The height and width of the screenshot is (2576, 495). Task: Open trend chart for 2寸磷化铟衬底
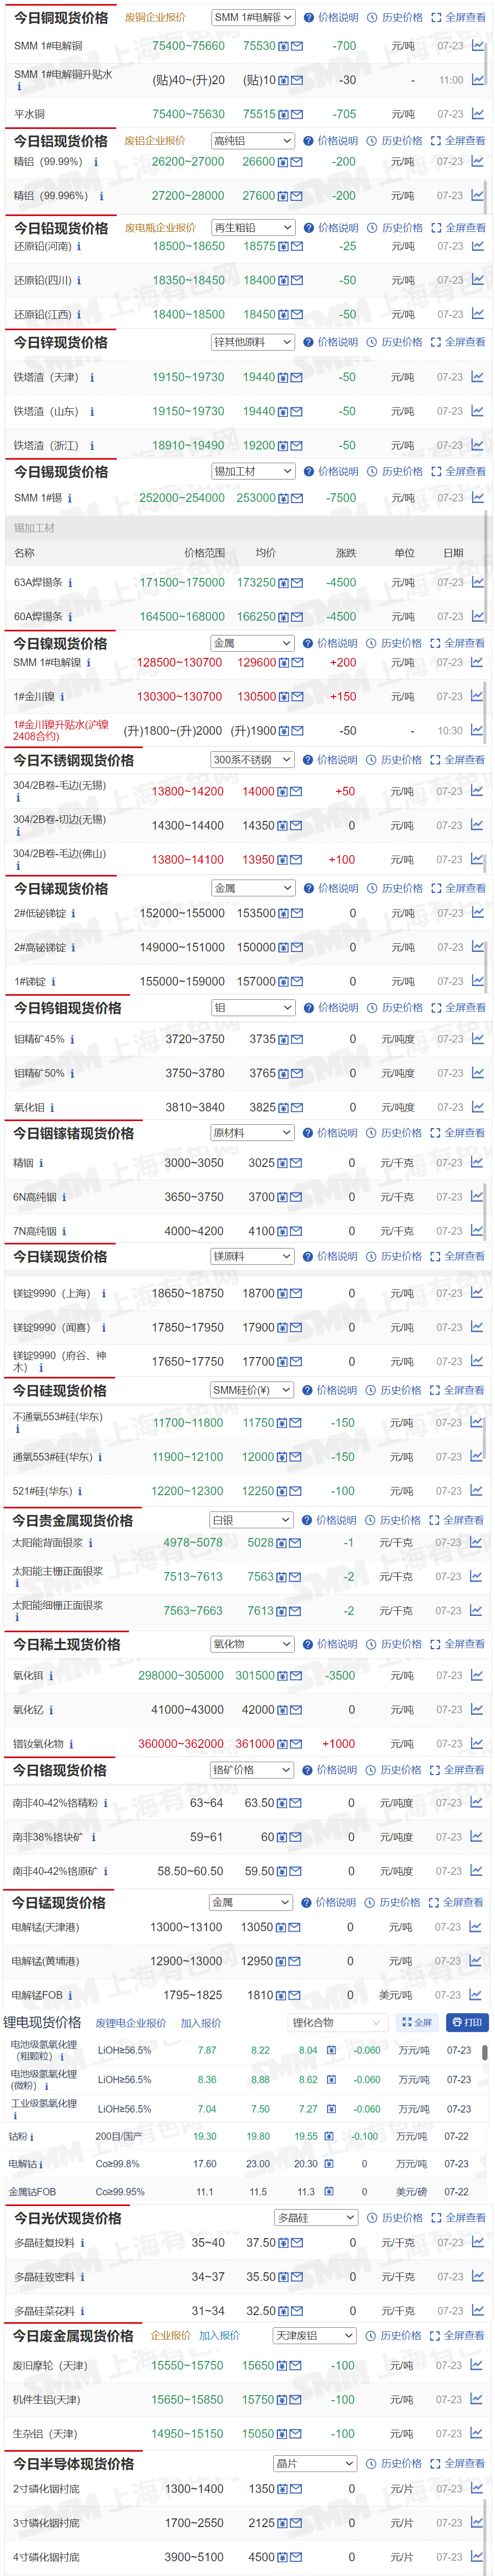click(x=477, y=2489)
